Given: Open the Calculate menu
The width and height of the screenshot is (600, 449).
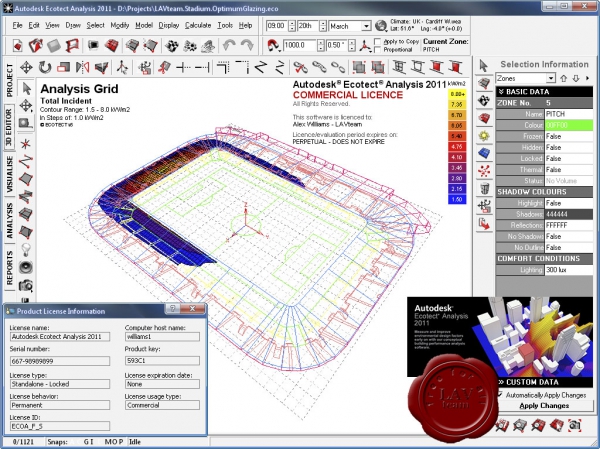Looking at the screenshot, I should [x=198, y=25].
